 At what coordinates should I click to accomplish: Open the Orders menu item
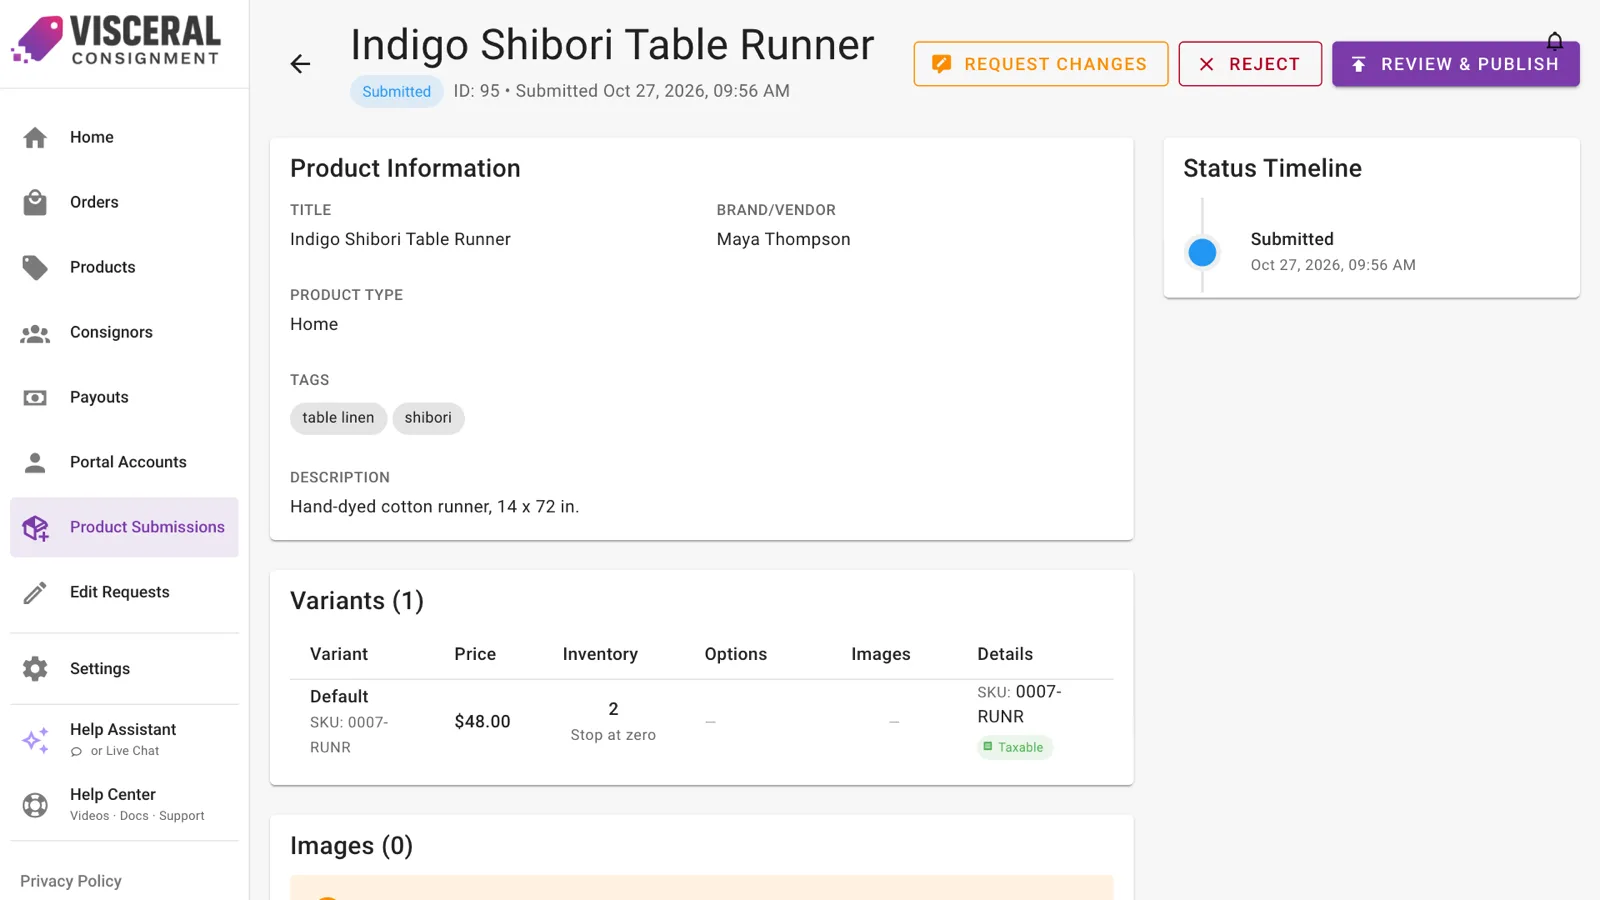(124, 202)
